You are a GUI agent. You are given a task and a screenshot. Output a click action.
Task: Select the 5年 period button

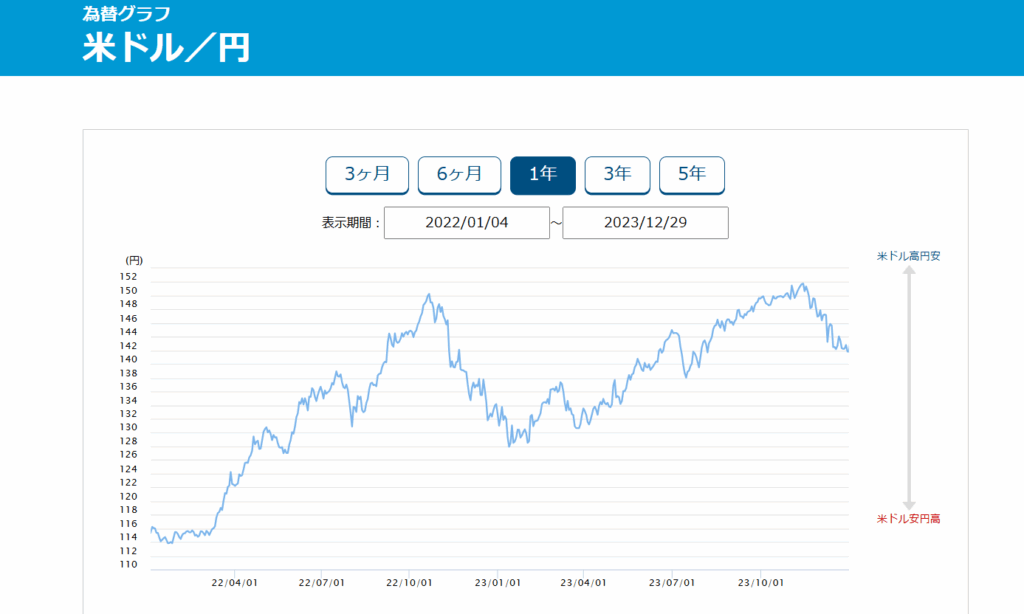pos(691,174)
